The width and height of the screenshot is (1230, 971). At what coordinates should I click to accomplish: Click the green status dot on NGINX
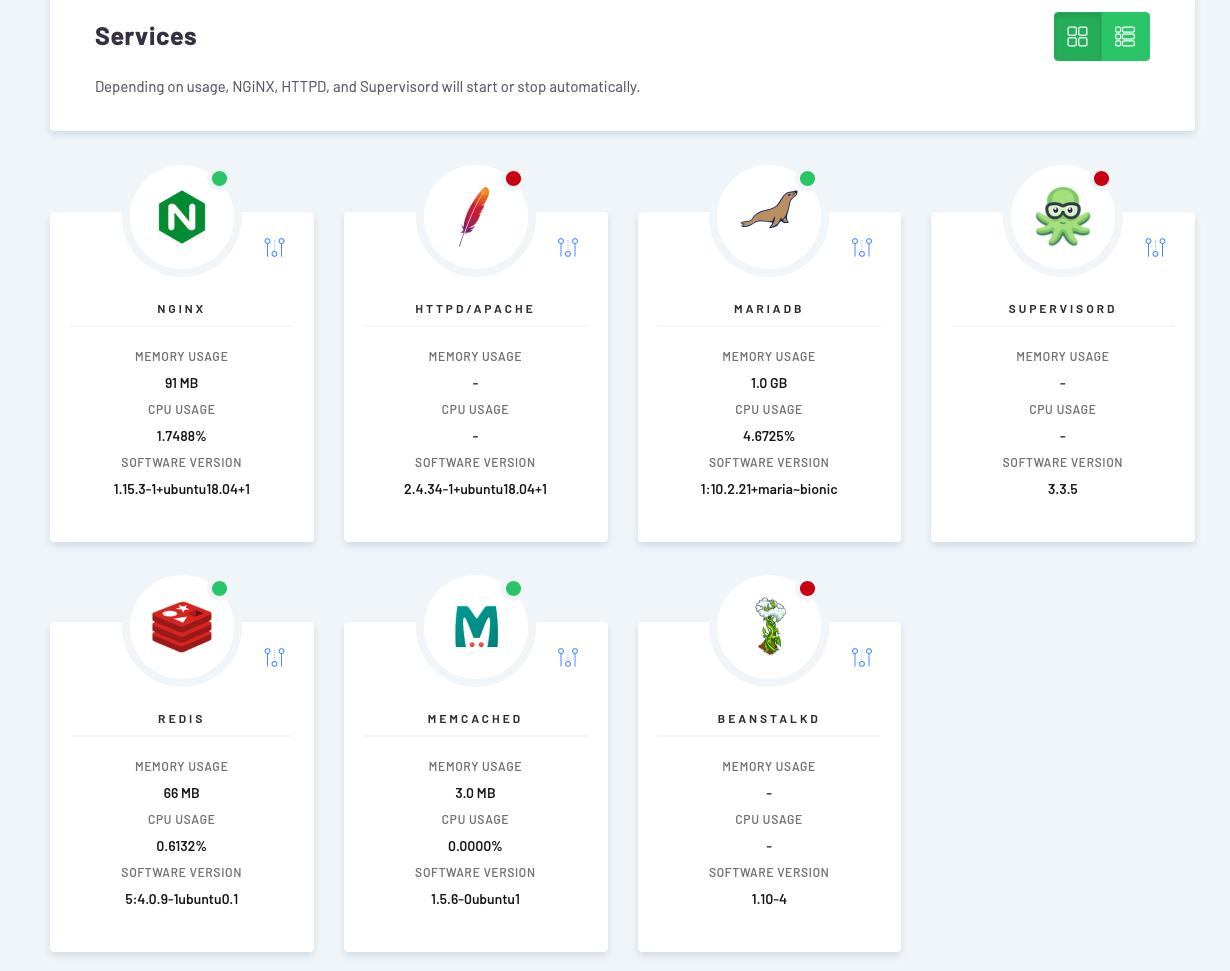[220, 179]
